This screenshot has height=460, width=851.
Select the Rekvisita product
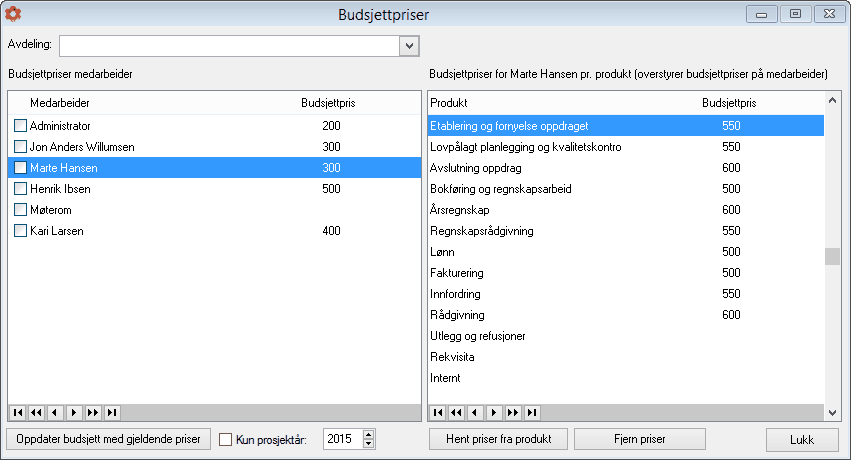click(452, 357)
